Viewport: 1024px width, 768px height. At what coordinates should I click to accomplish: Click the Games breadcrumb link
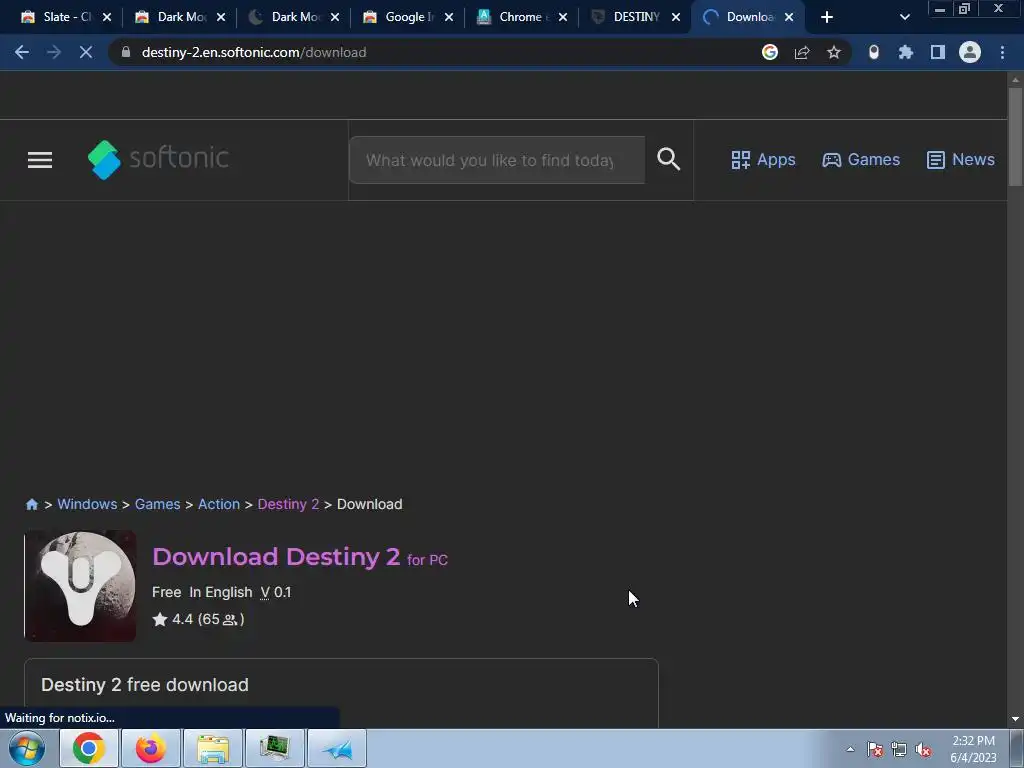pos(157,504)
